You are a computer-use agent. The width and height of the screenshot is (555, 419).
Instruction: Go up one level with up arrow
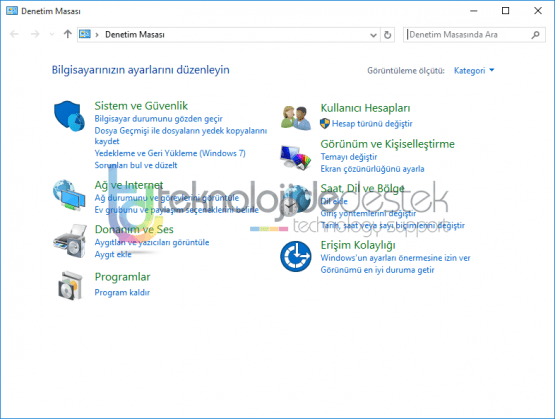(x=68, y=34)
